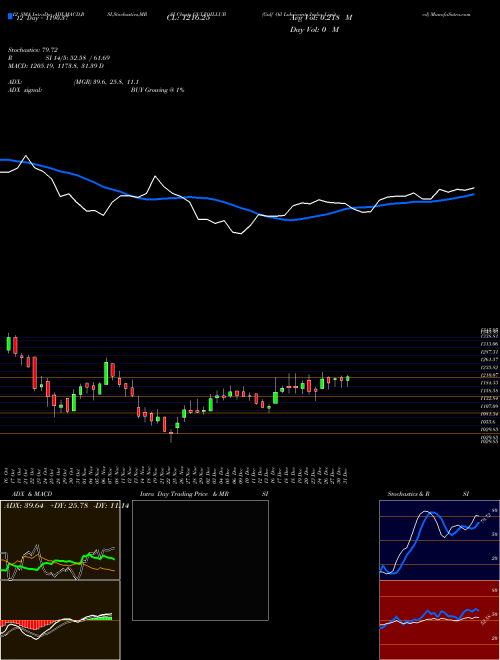Click the '1184.33' price axis label

point(489,383)
